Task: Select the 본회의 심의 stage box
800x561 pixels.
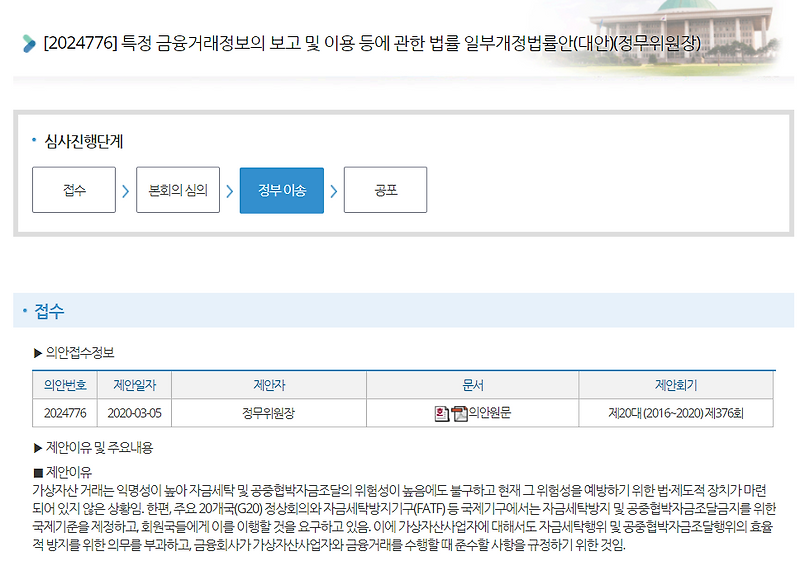Action: pyautogui.click(x=178, y=190)
